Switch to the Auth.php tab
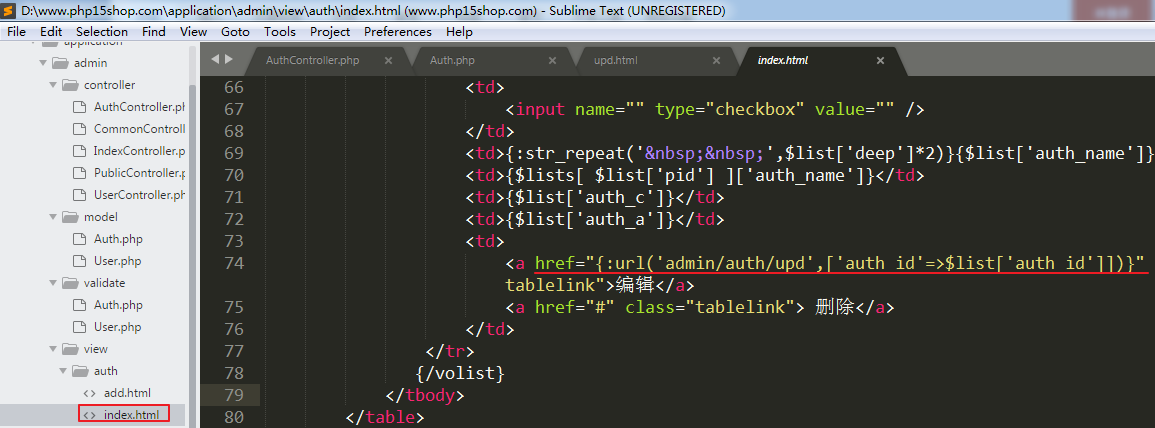The height and width of the screenshot is (428, 1155). 452,61
